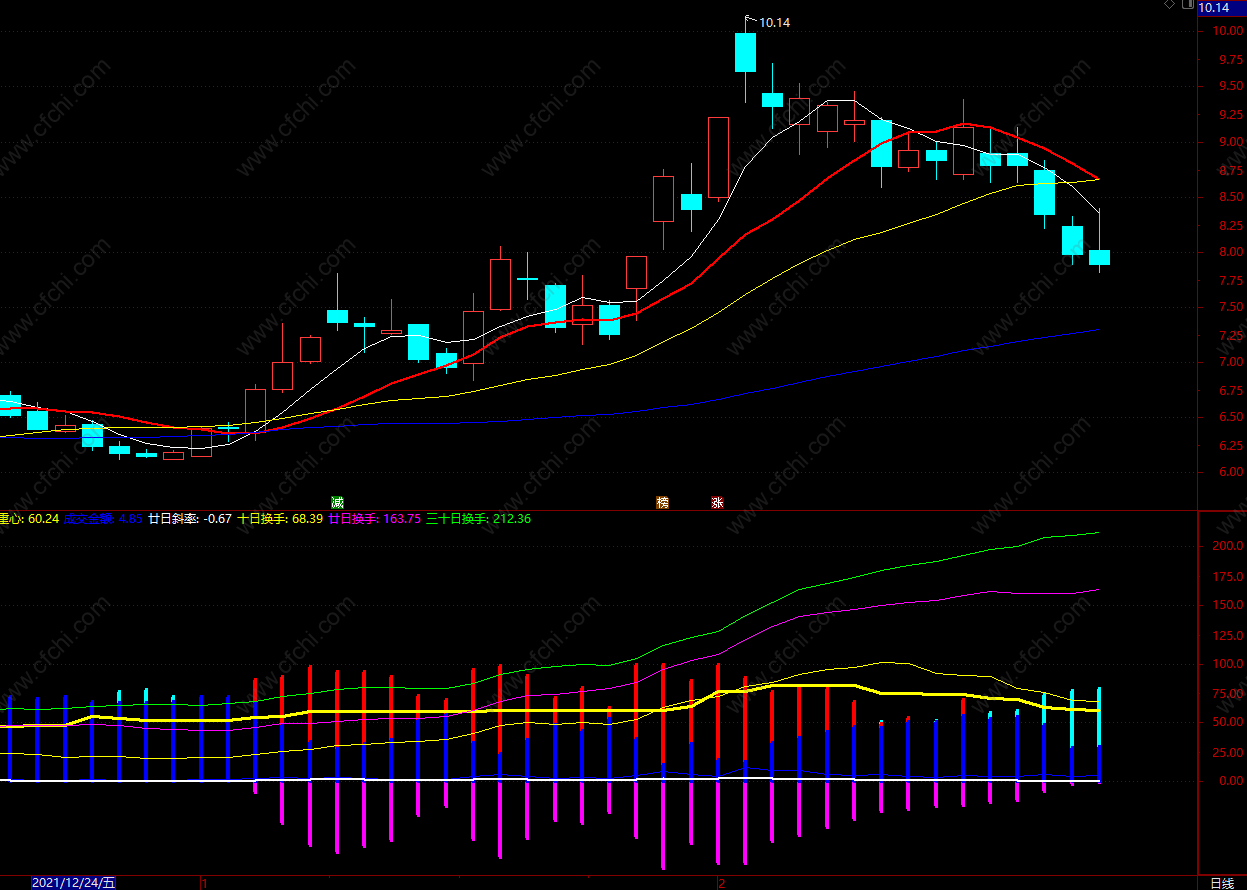Click the 廿日斜率 -0.67 indicator value

click(190, 518)
